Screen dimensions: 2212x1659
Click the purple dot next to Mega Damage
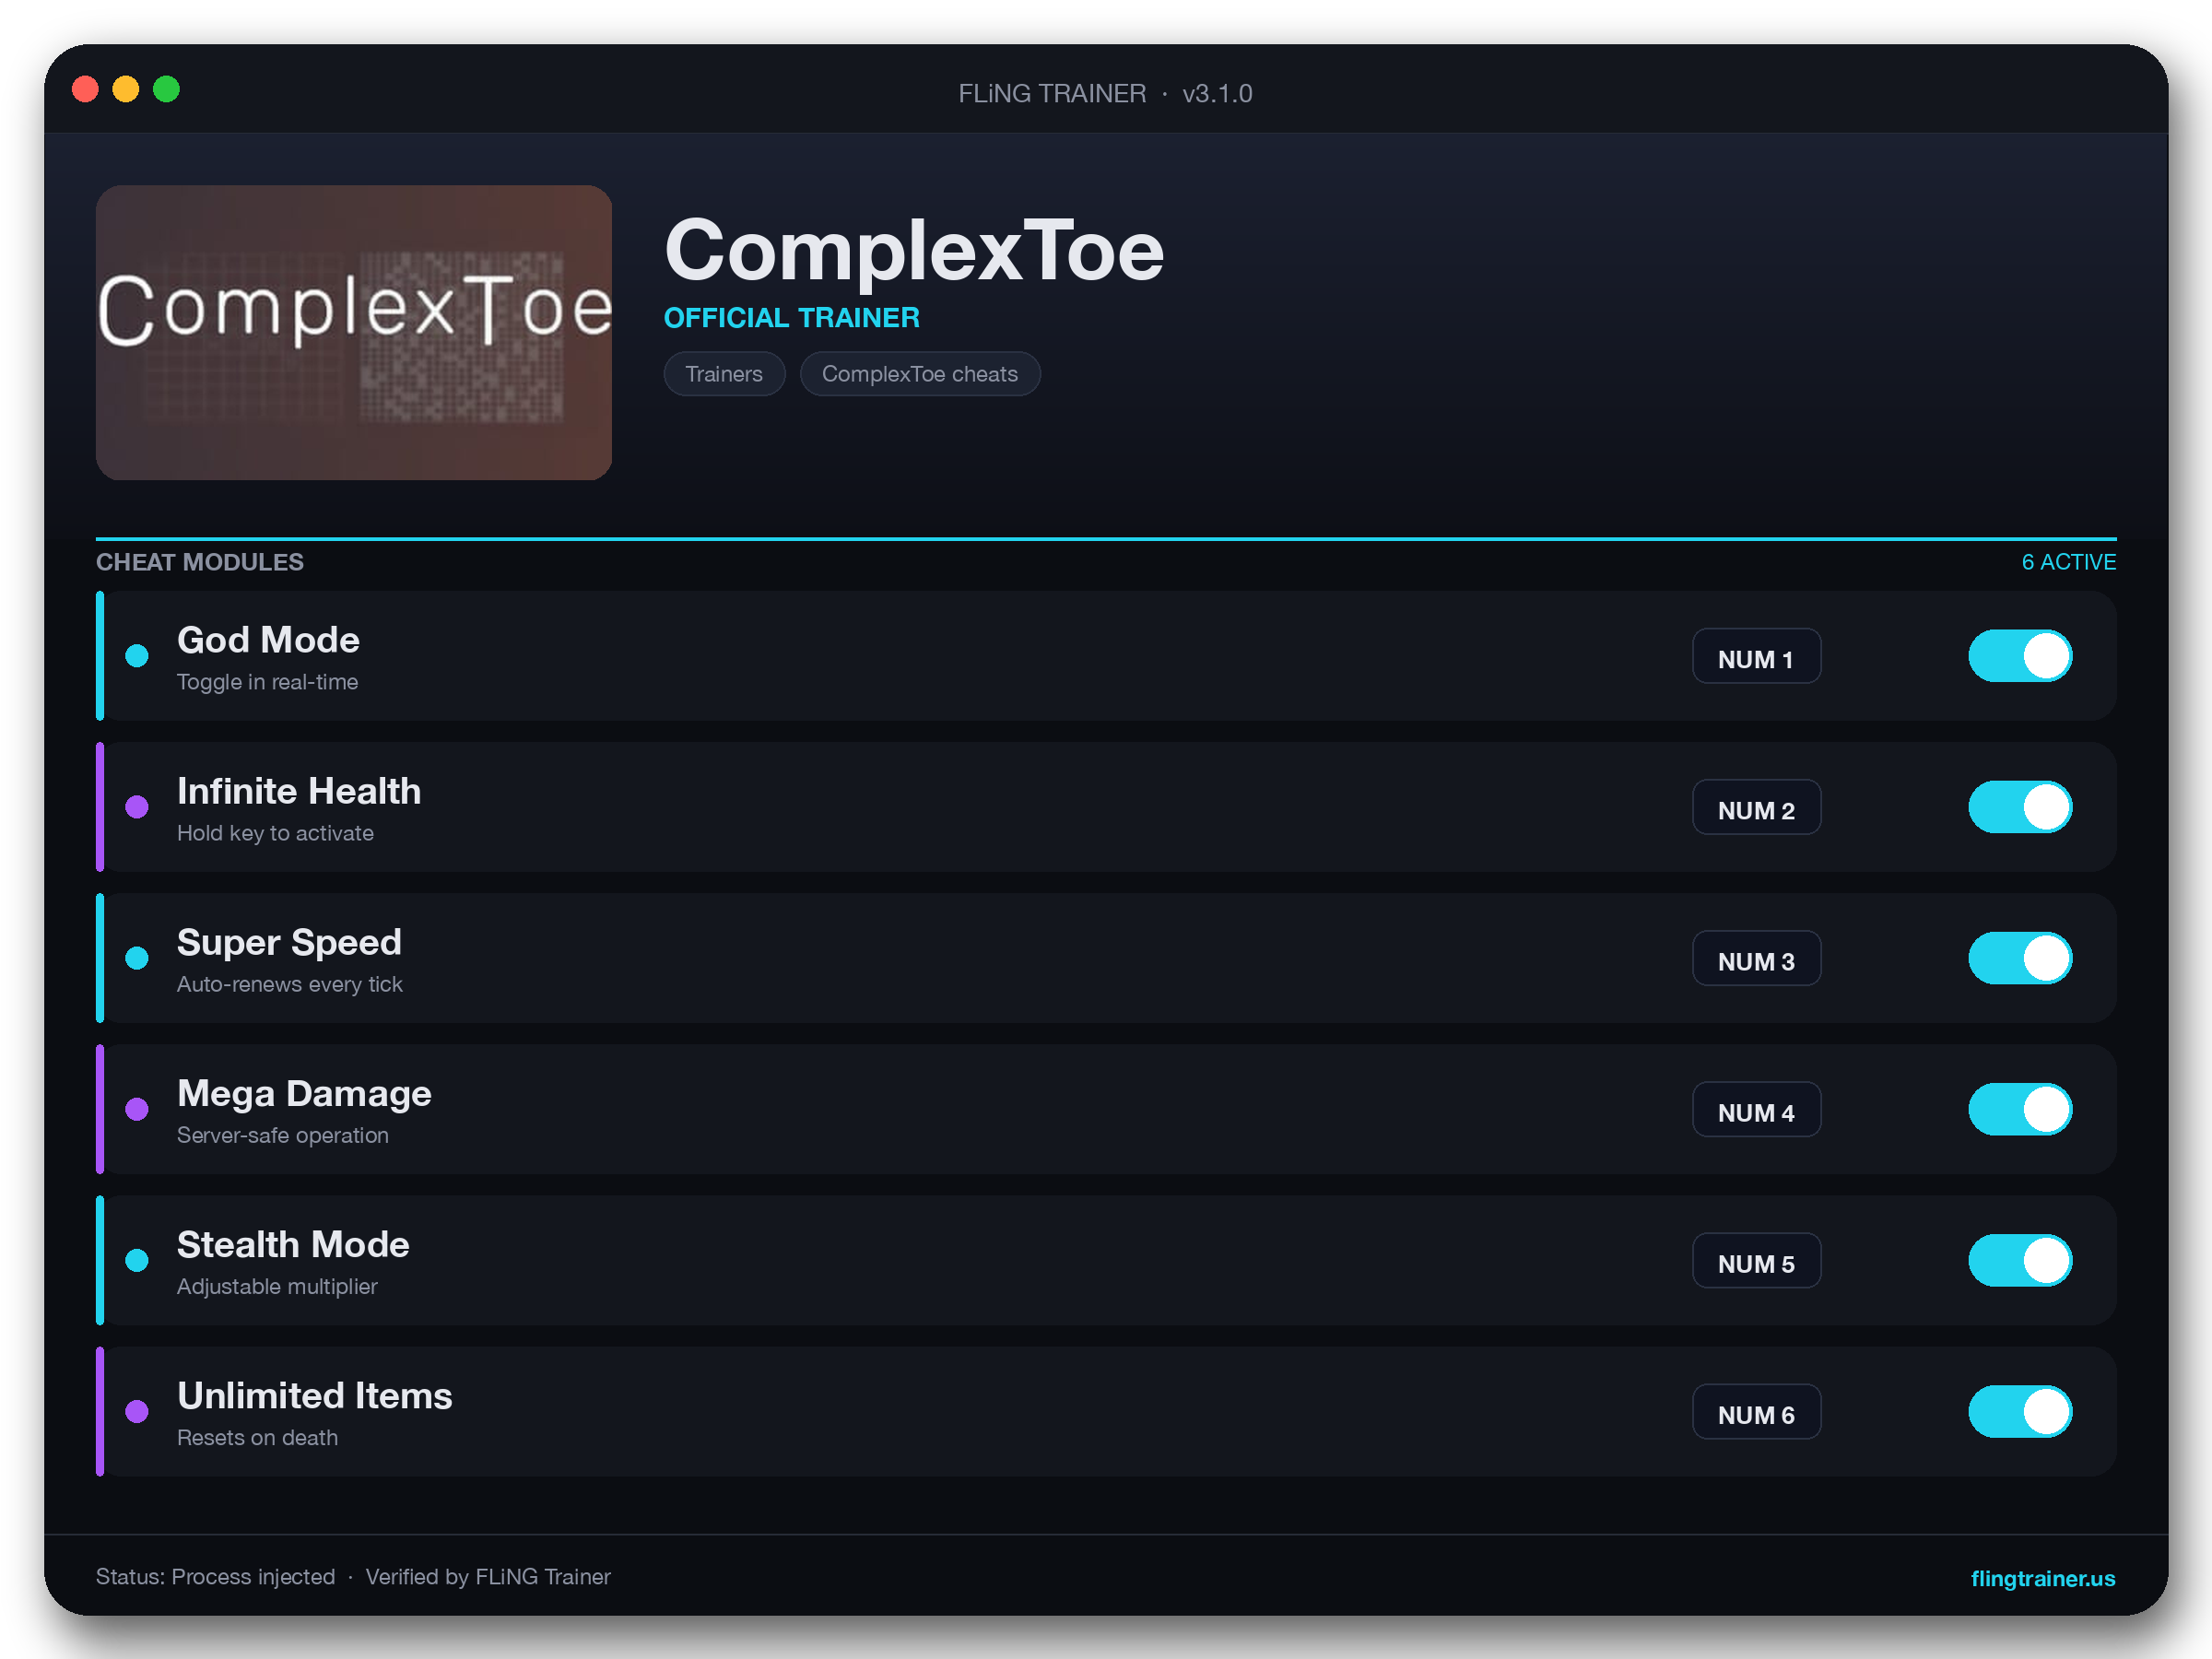point(137,1109)
